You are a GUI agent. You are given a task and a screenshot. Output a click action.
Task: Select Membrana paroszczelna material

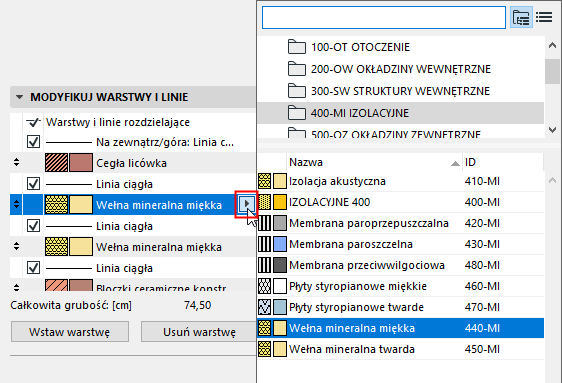[x=401, y=244]
